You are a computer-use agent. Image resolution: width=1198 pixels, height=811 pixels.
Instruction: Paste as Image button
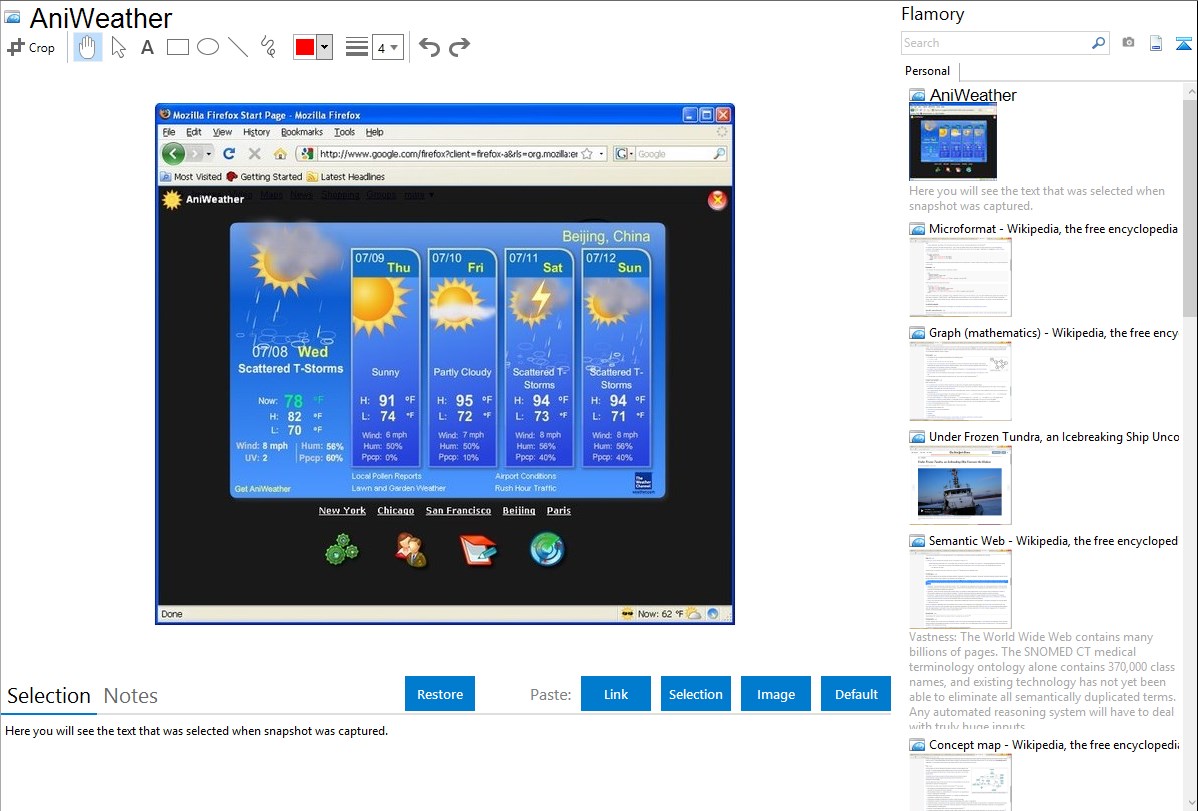pos(775,694)
